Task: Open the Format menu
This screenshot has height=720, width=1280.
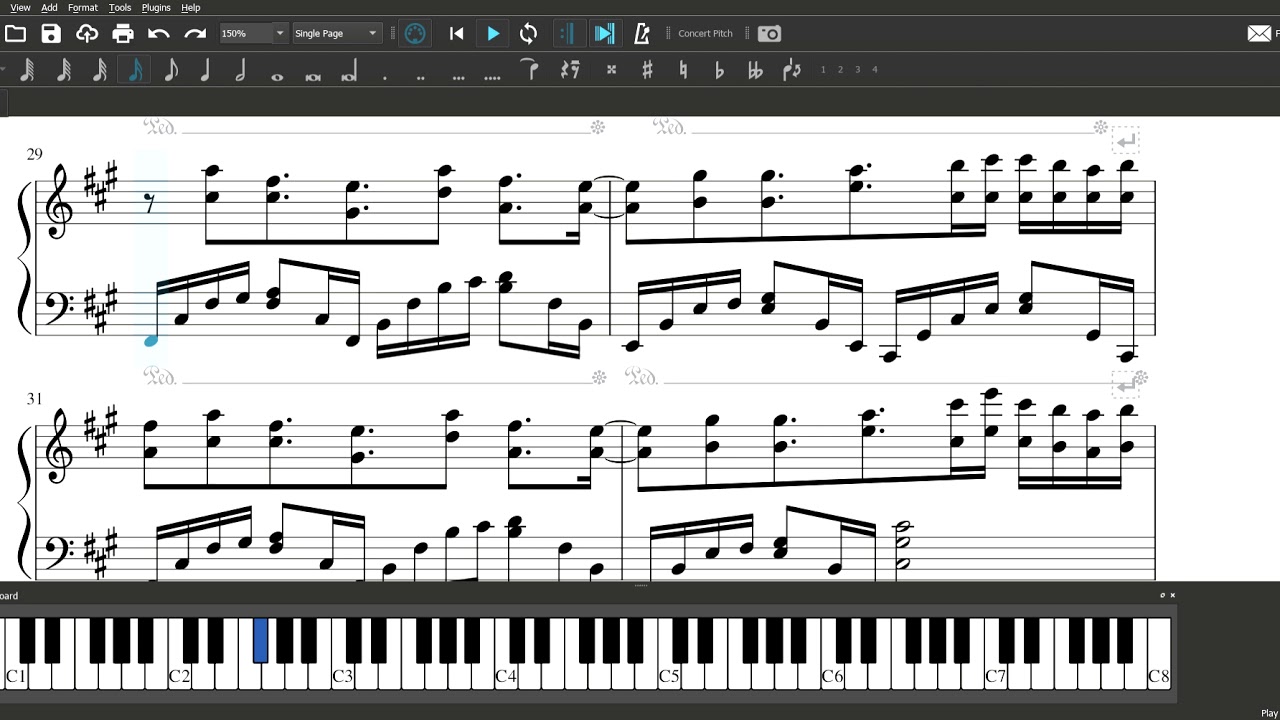Action: pyautogui.click(x=83, y=7)
